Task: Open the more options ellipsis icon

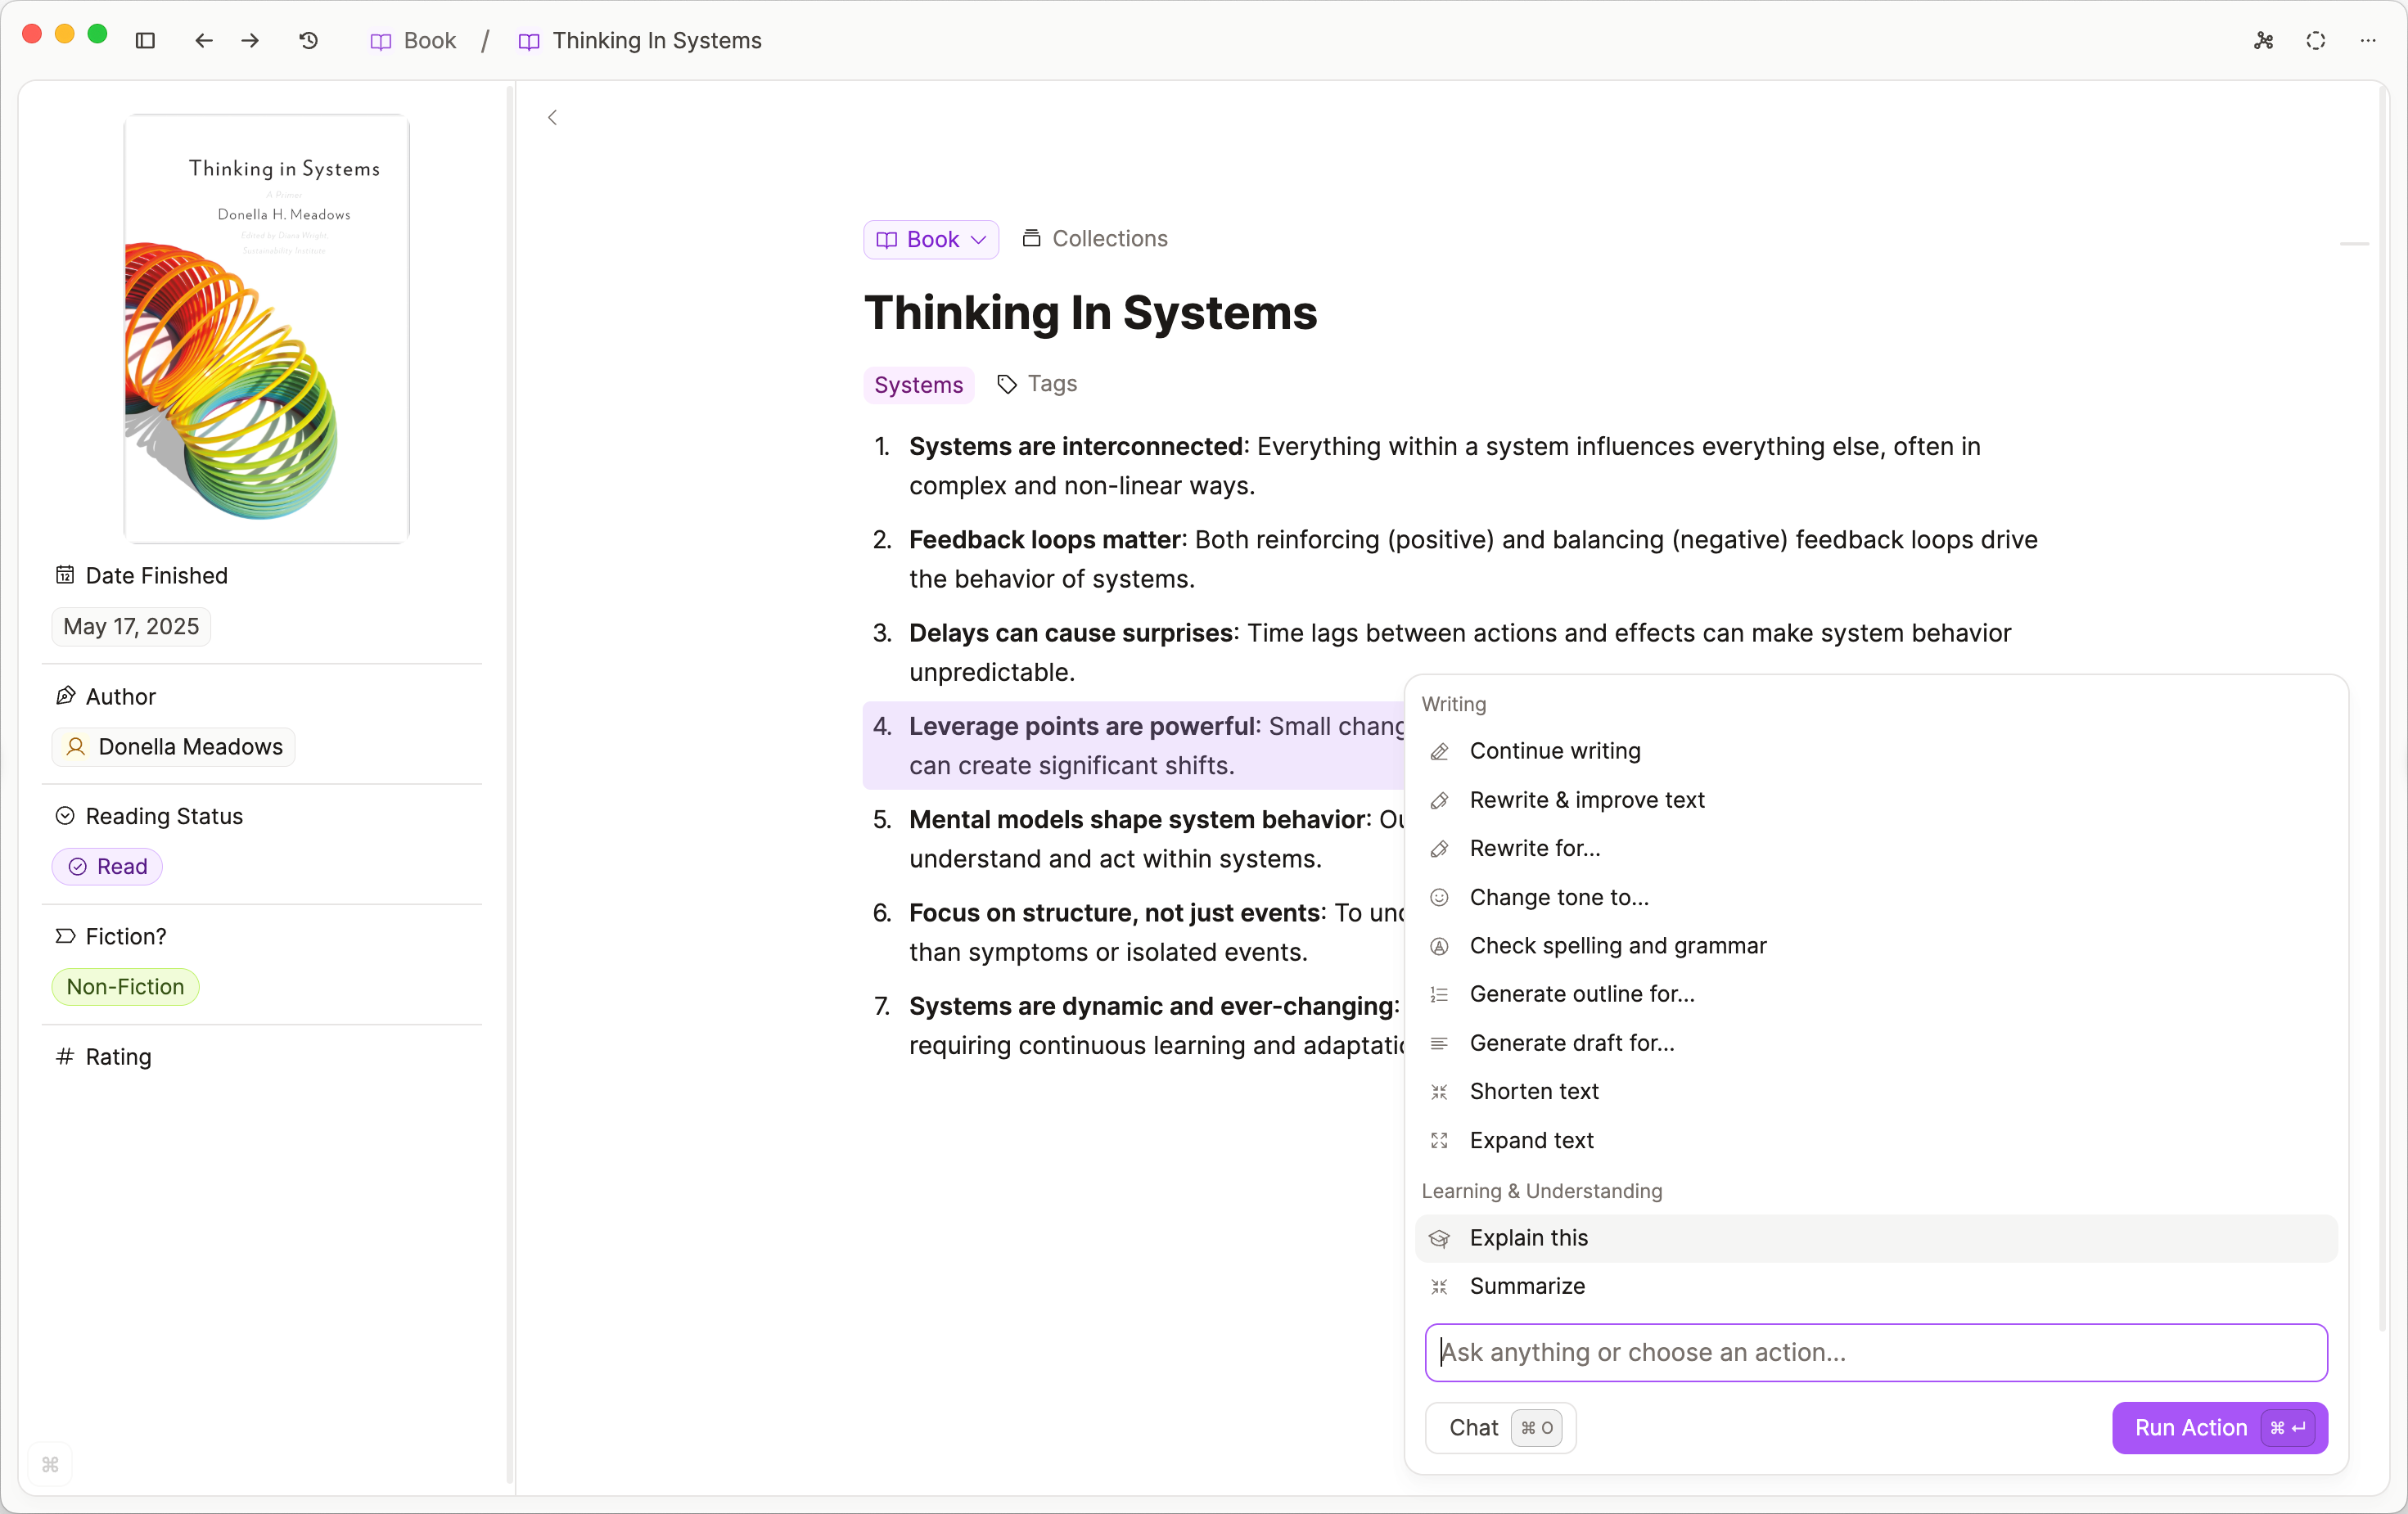Action: point(2368,41)
